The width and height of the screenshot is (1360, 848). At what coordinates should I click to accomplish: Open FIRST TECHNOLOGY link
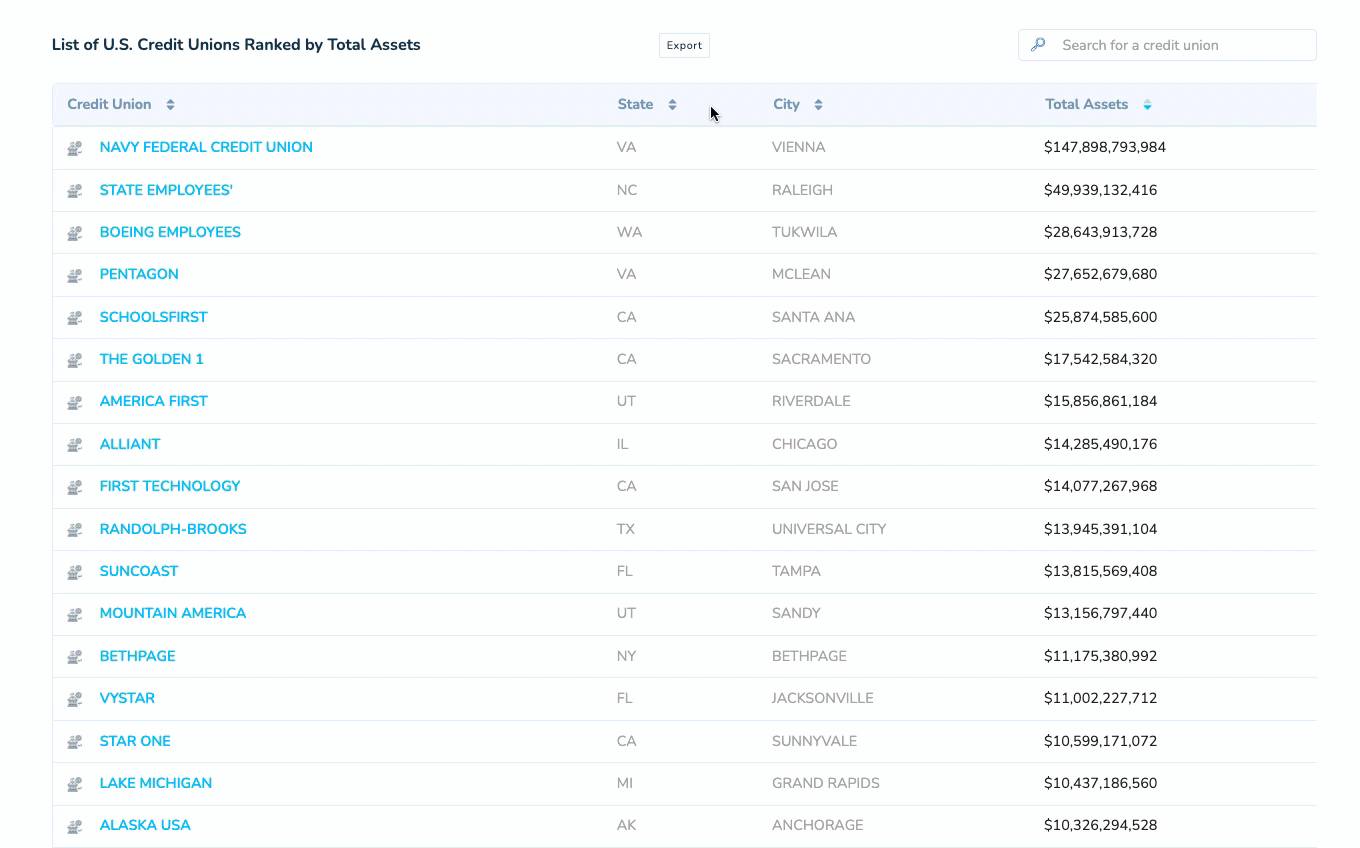170,486
